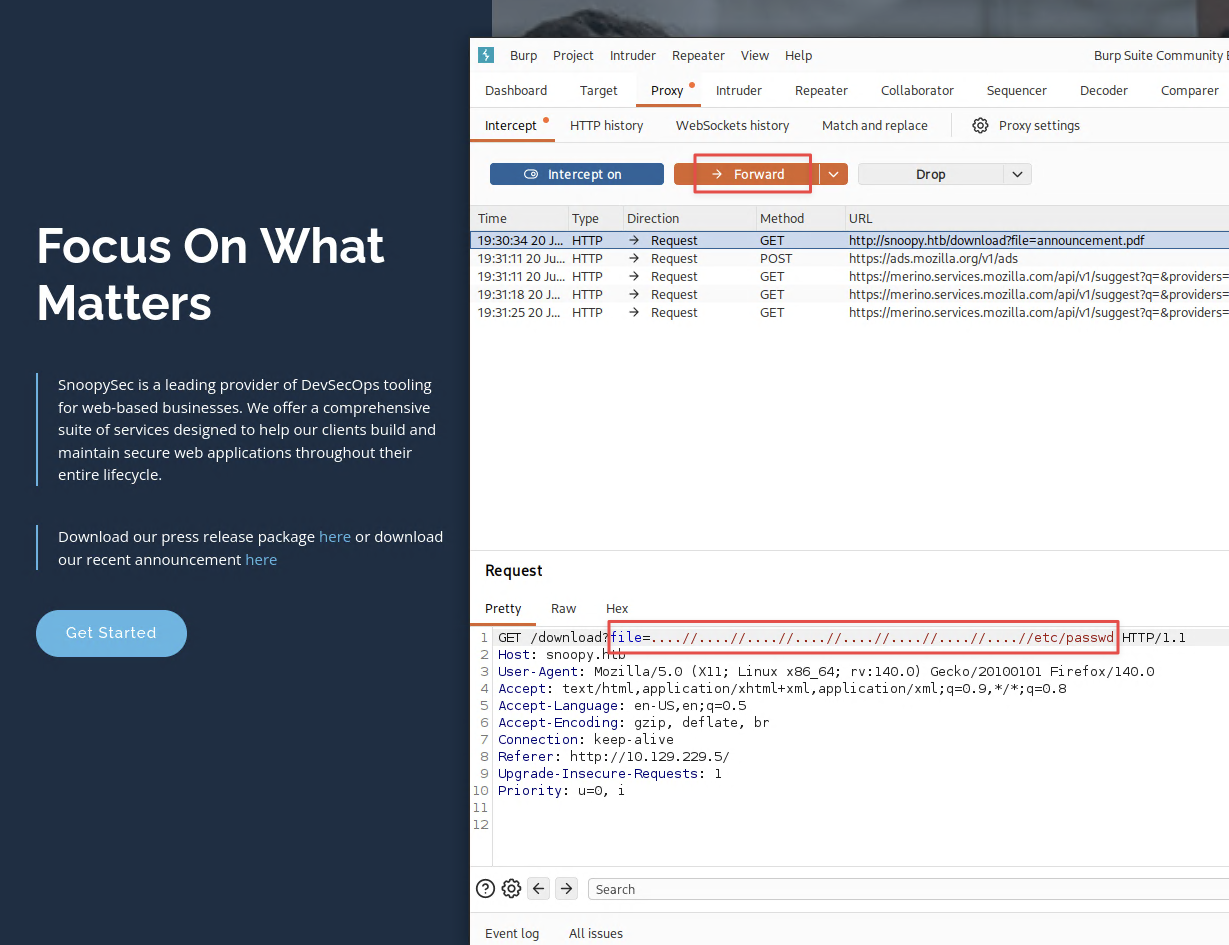Select the Proxy tab
Viewport: 1229px width, 945px height.
coord(667,90)
